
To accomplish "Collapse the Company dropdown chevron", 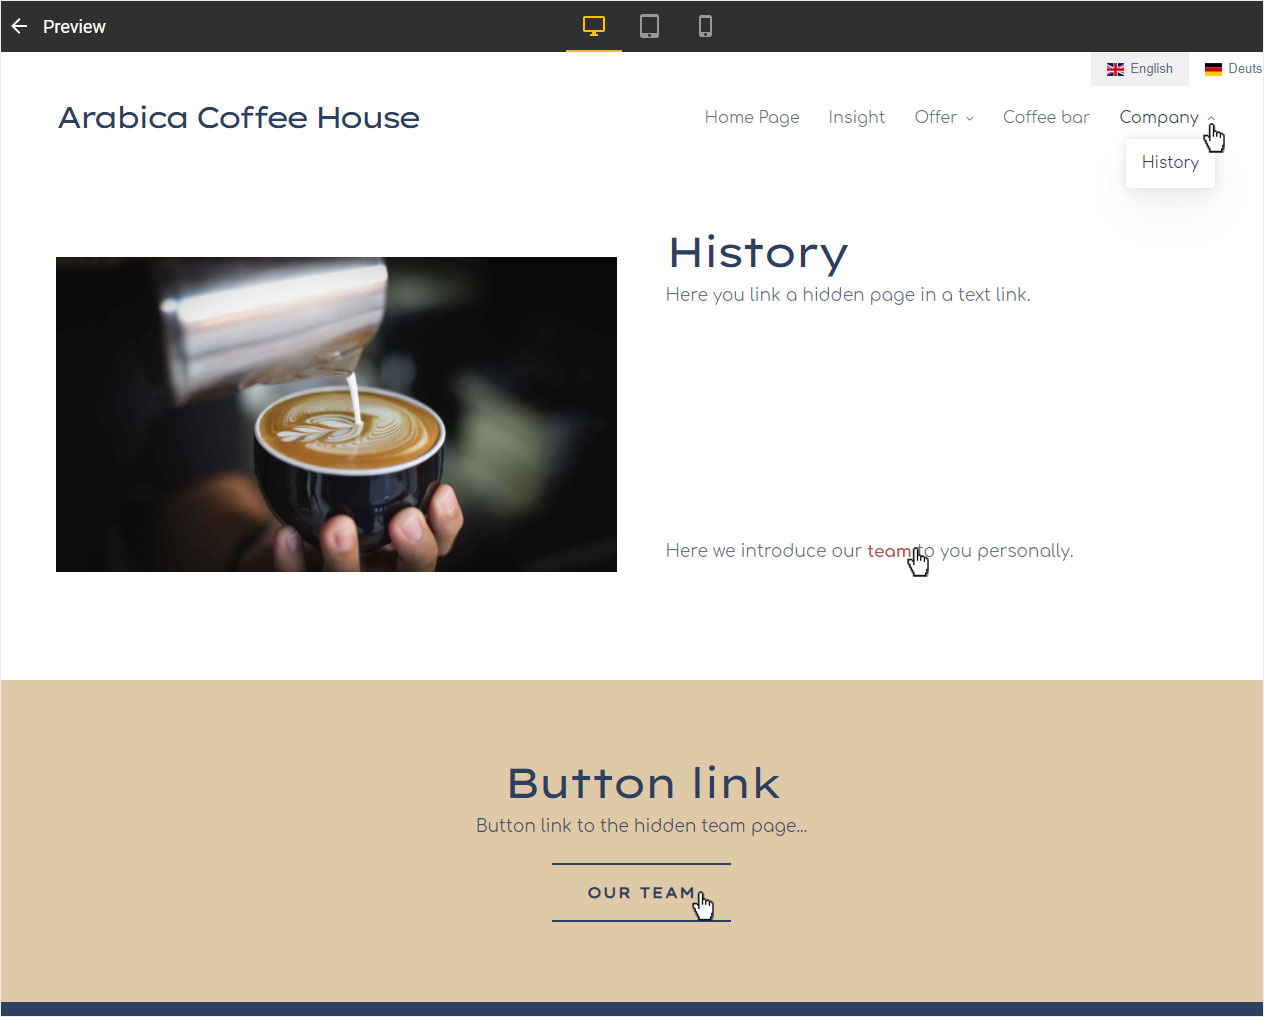I will click(1211, 118).
